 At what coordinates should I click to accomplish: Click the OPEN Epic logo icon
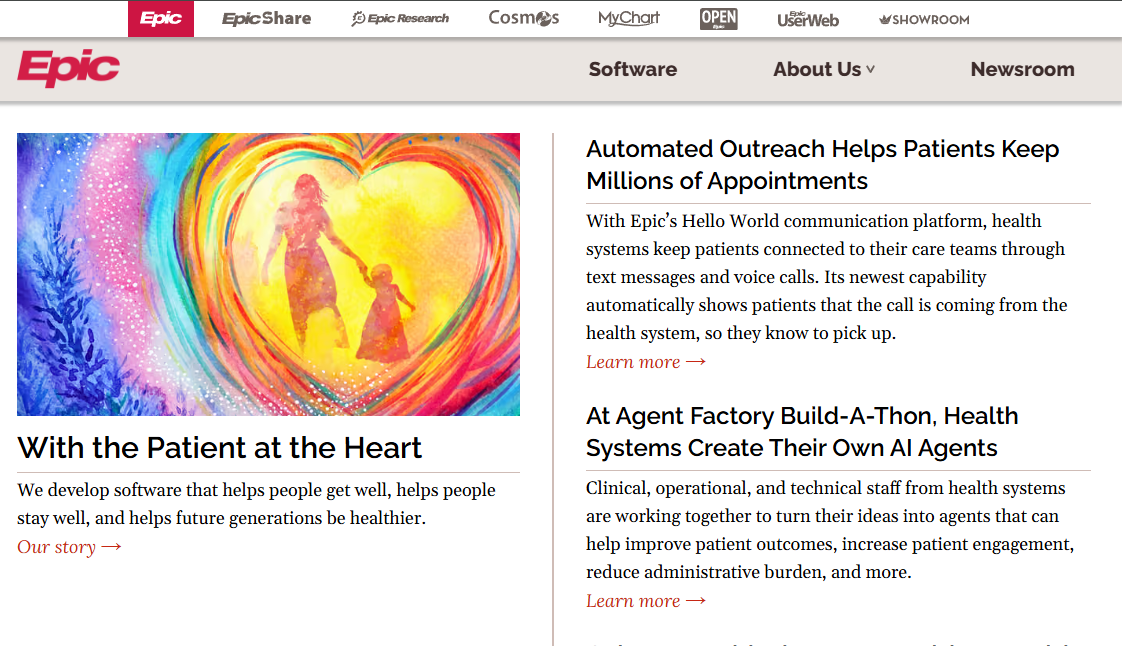tap(718, 19)
